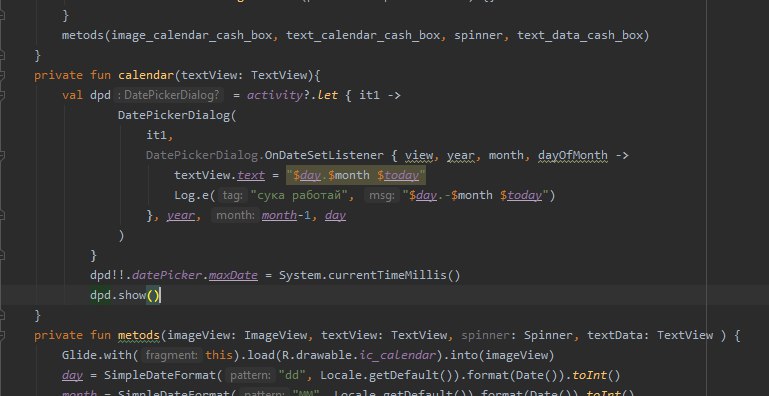Click the val keyword on the dpd line
Screen dimensions: 769x396
pyautogui.click(x=72, y=95)
